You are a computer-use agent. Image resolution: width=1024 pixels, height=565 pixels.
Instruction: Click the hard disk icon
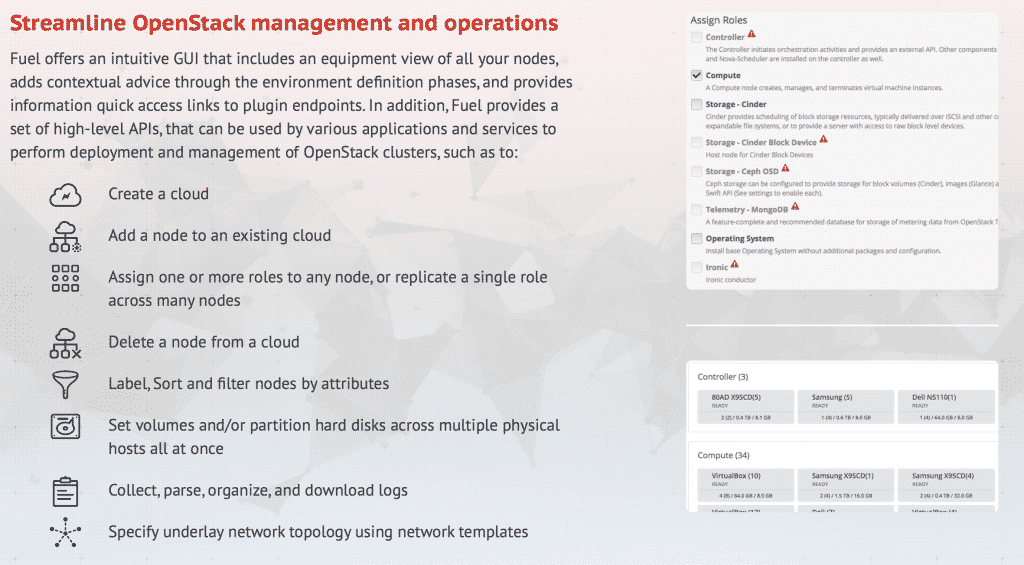[x=65, y=427]
